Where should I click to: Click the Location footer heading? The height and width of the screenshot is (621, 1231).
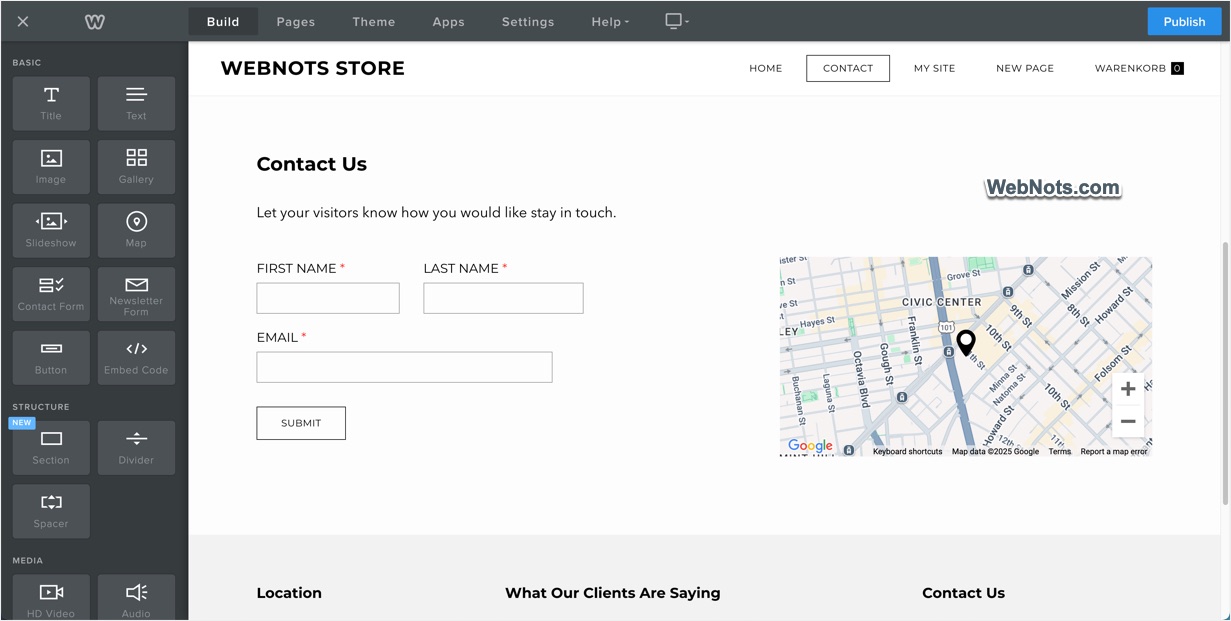coord(289,593)
